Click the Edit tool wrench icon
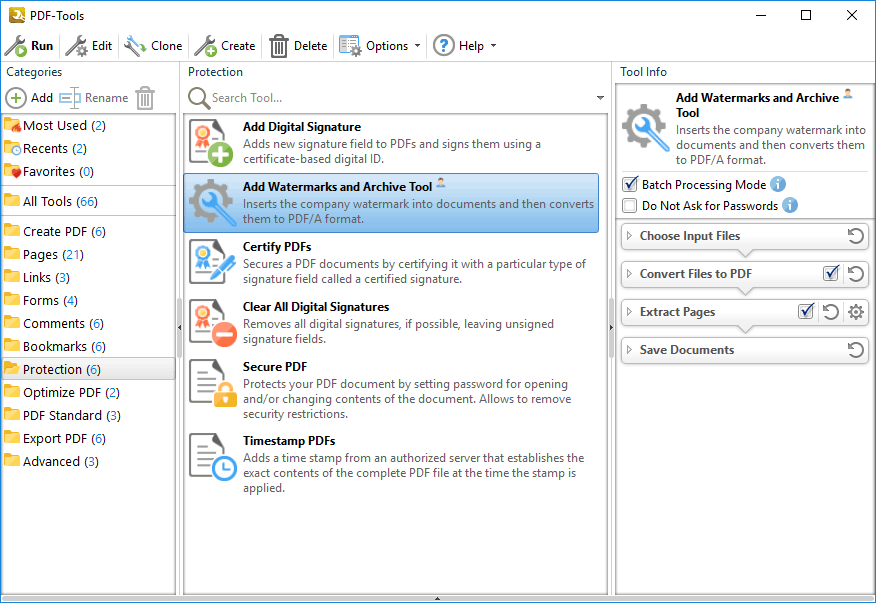Image resolution: width=876 pixels, height=603 pixels. pos(77,46)
